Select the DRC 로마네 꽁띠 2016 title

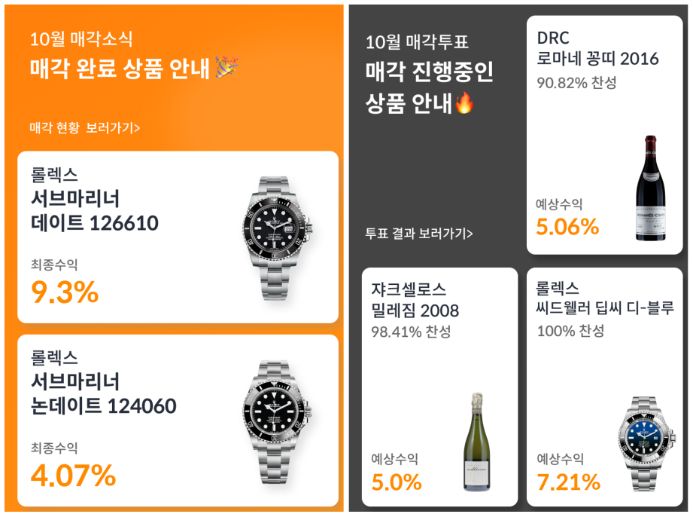point(598,48)
